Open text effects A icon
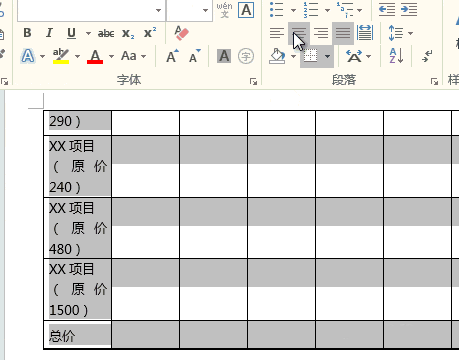Image resolution: width=459 pixels, height=360 pixels. point(28,56)
